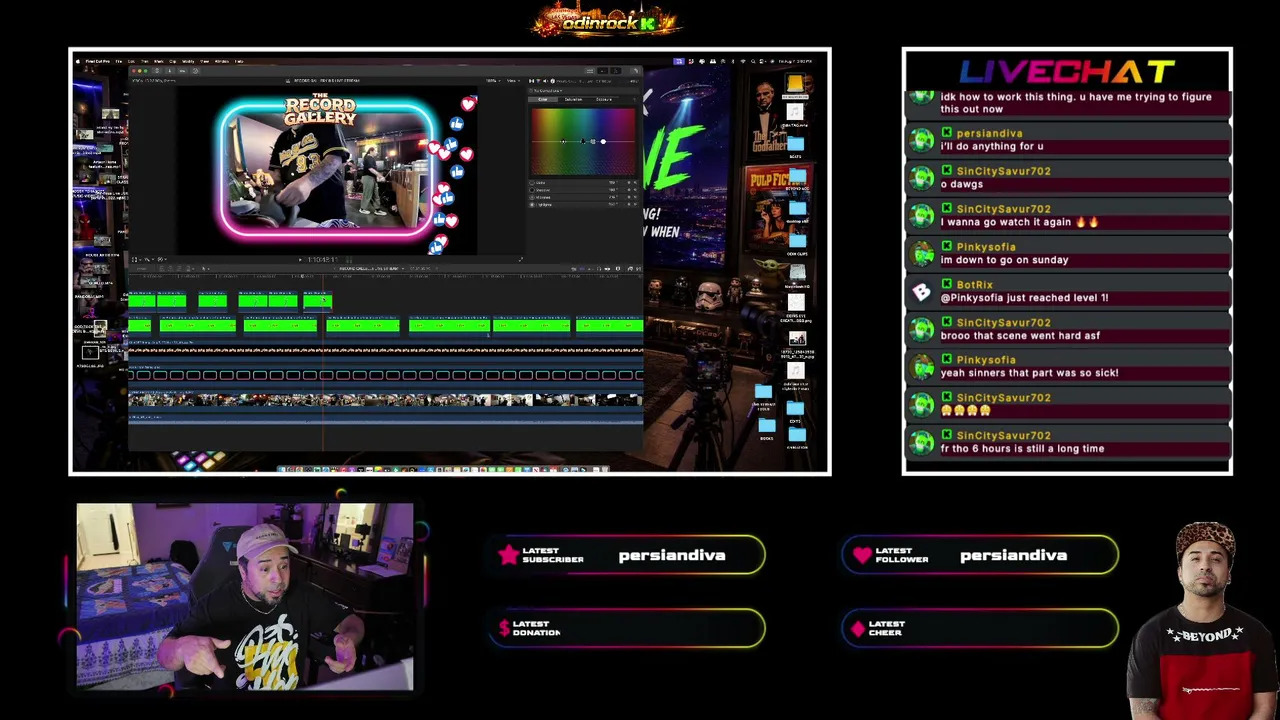Toggle the browser panel visibility button
Image resolution: width=1280 pixels, height=720 pixels.
point(590,71)
